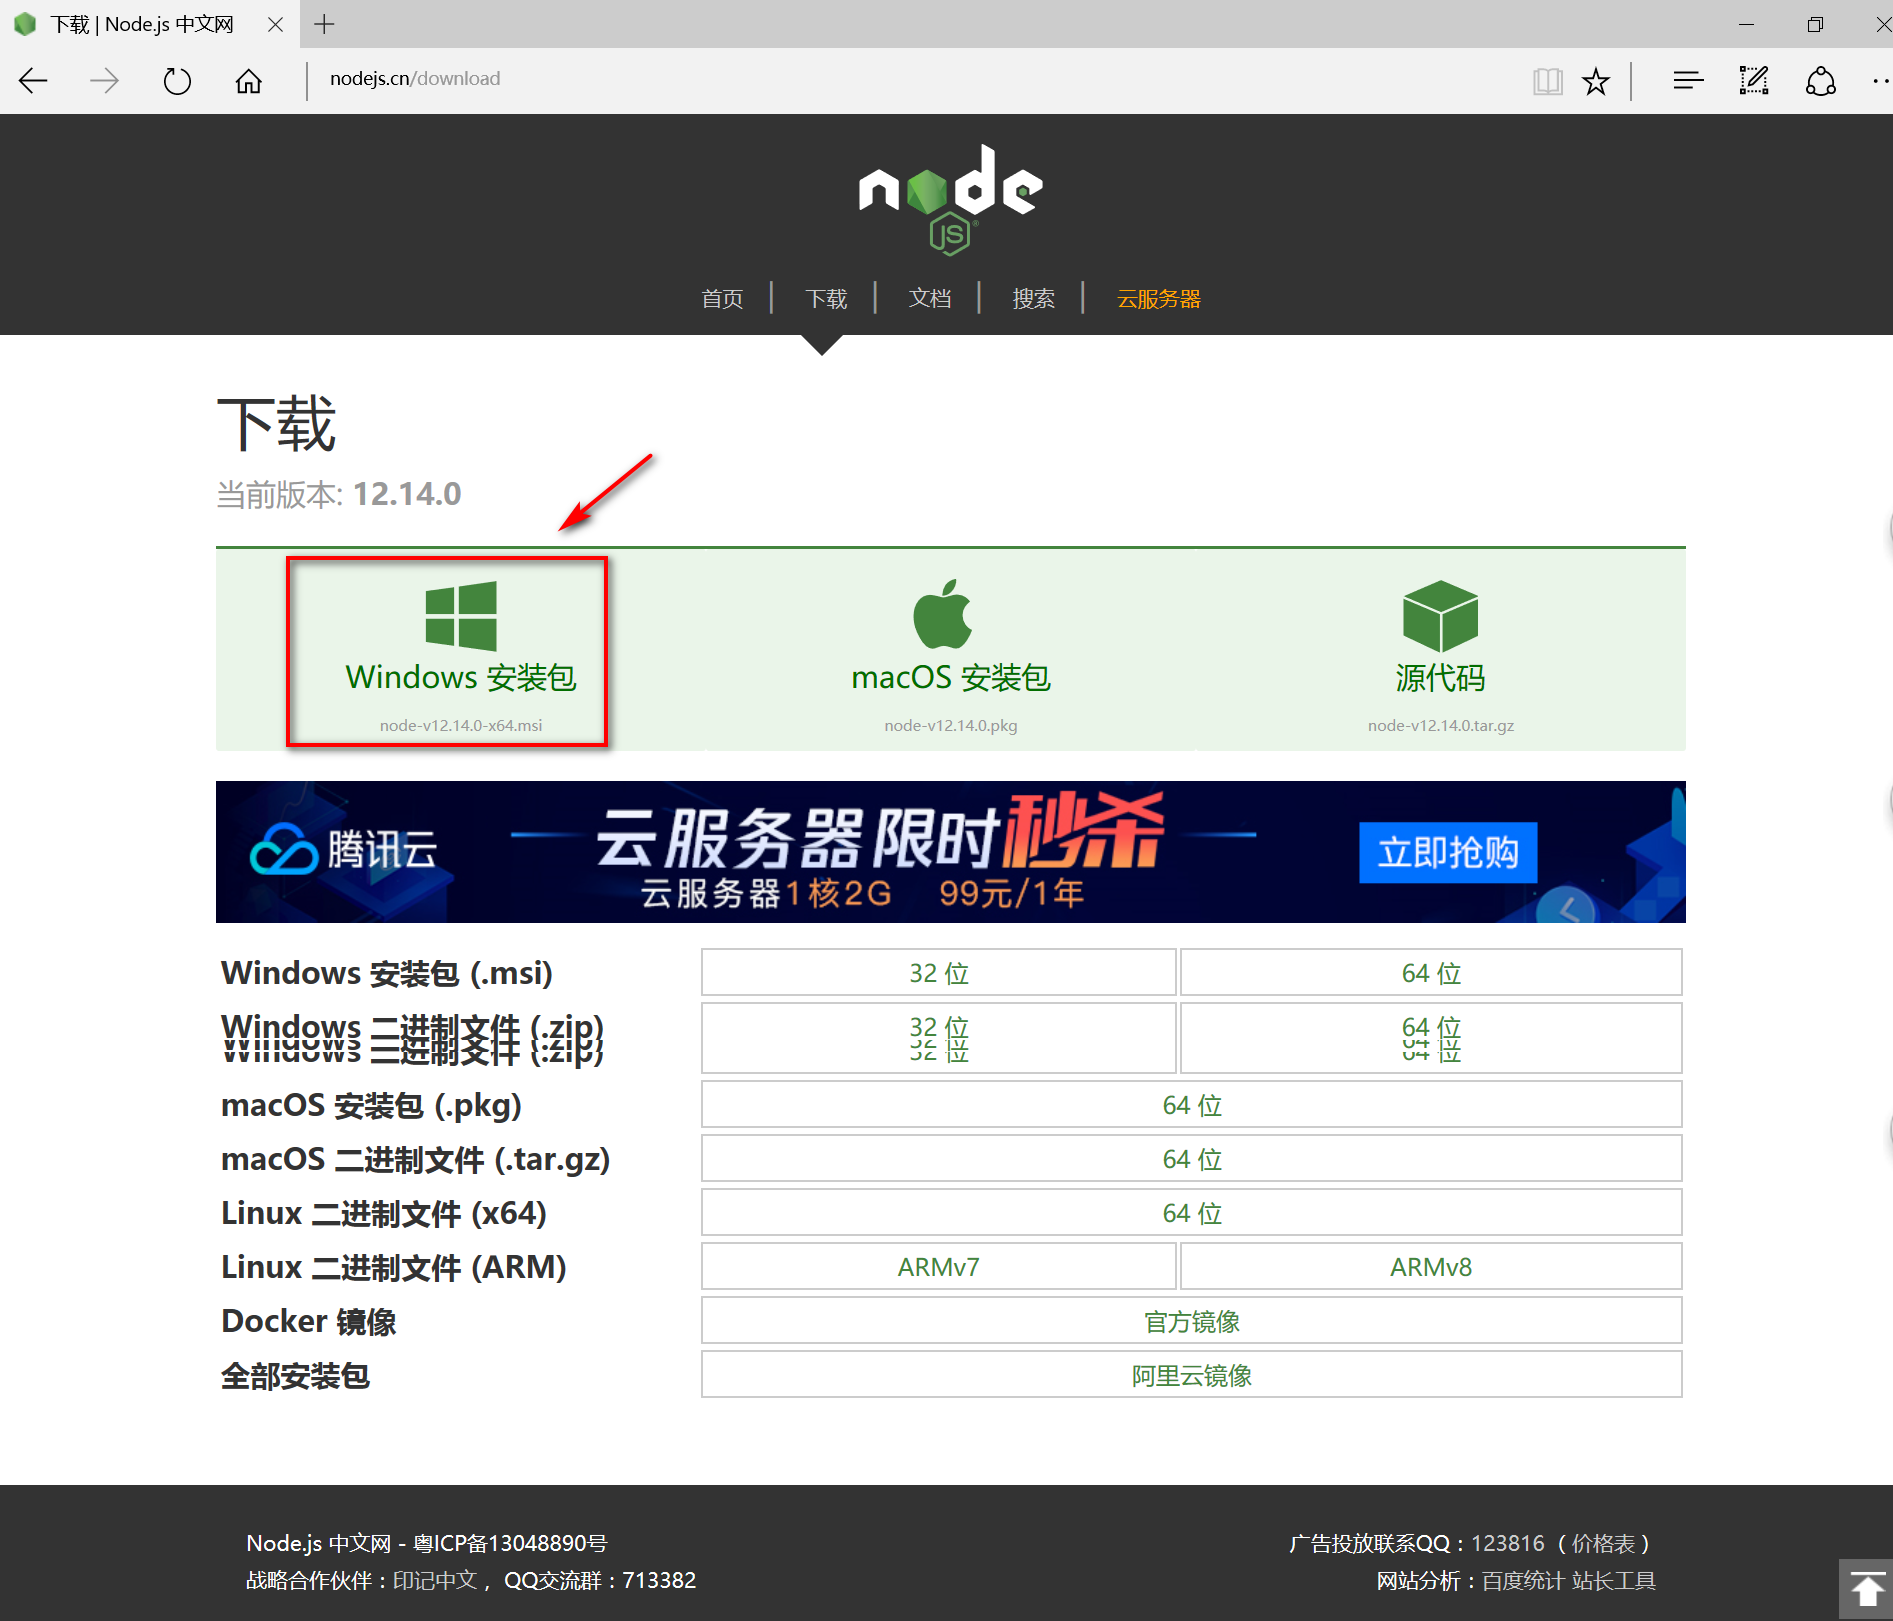Open 阿里云镜像 for all packages
Image resolution: width=1893 pixels, height=1621 pixels.
point(1192,1375)
